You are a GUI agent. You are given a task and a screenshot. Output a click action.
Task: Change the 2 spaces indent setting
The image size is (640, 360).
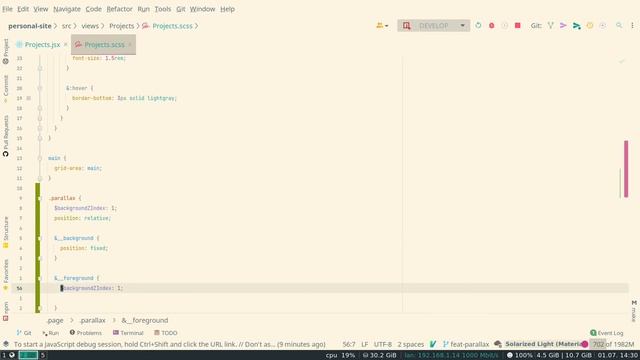click(x=411, y=344)
